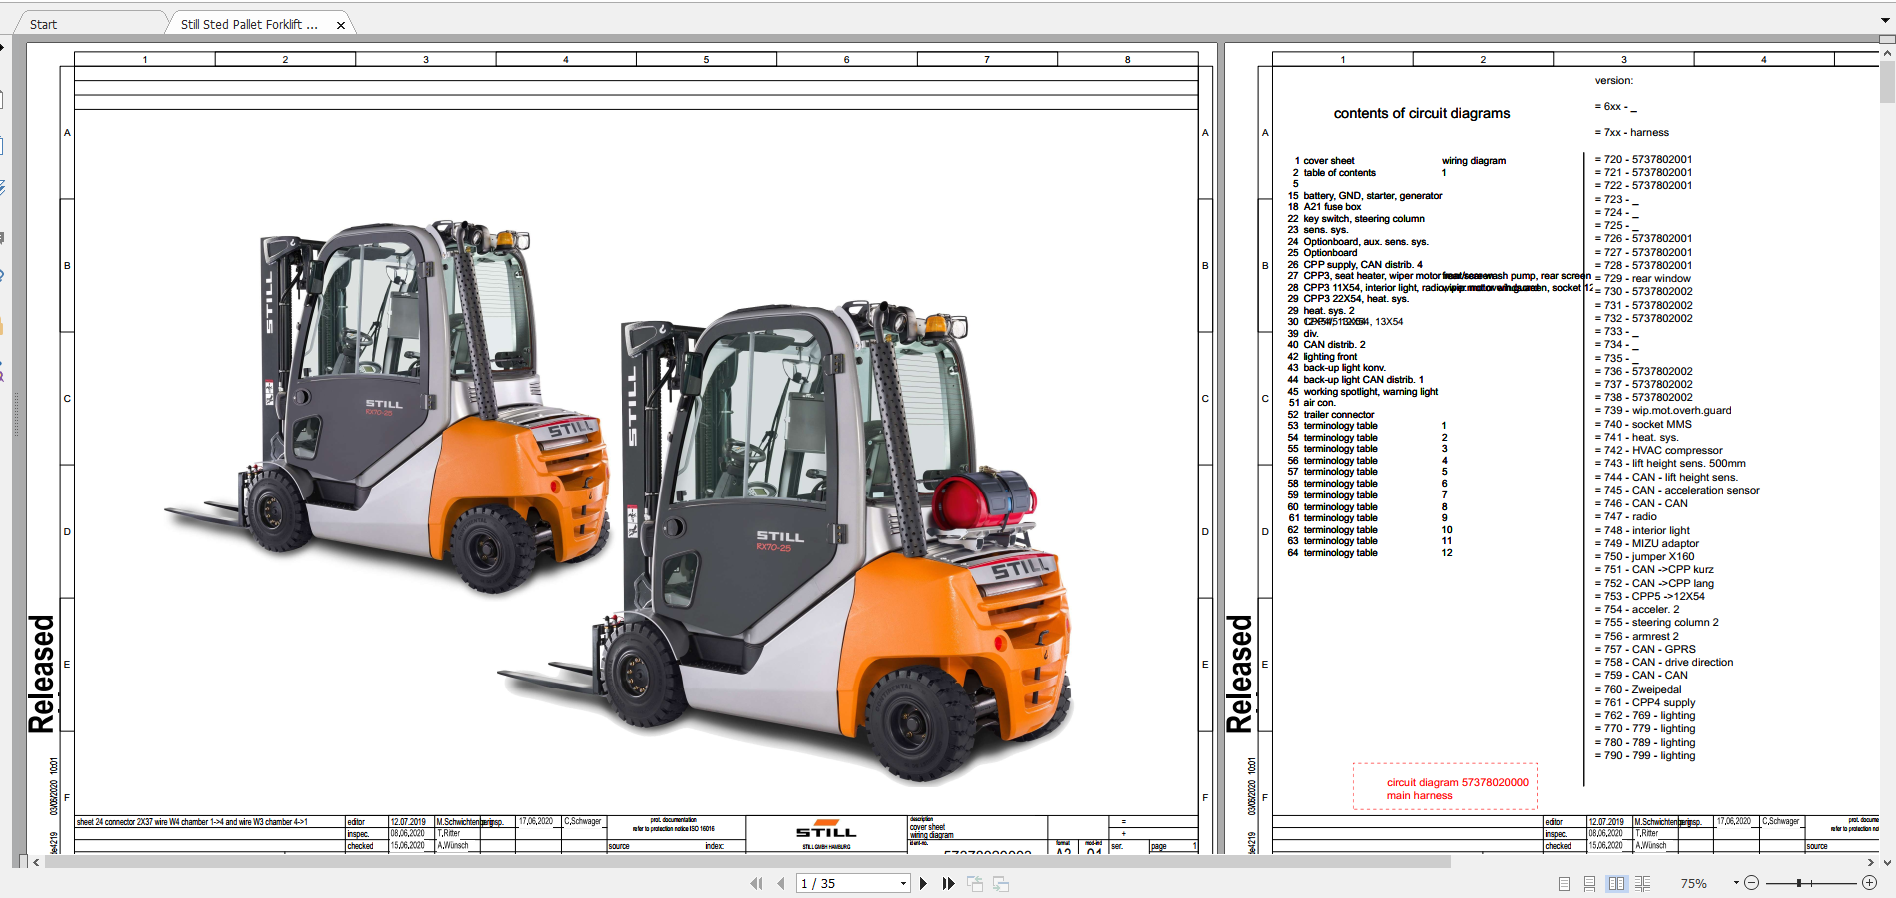Jump to the last page
Viewport: 1896px width, 898px height.
948,883
